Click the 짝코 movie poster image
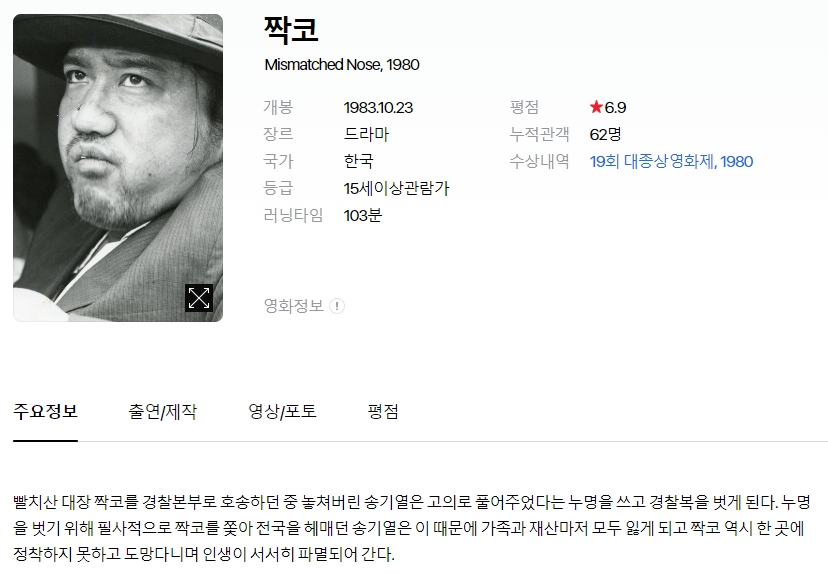Screen dimensions: 828x574 point(118,167)
